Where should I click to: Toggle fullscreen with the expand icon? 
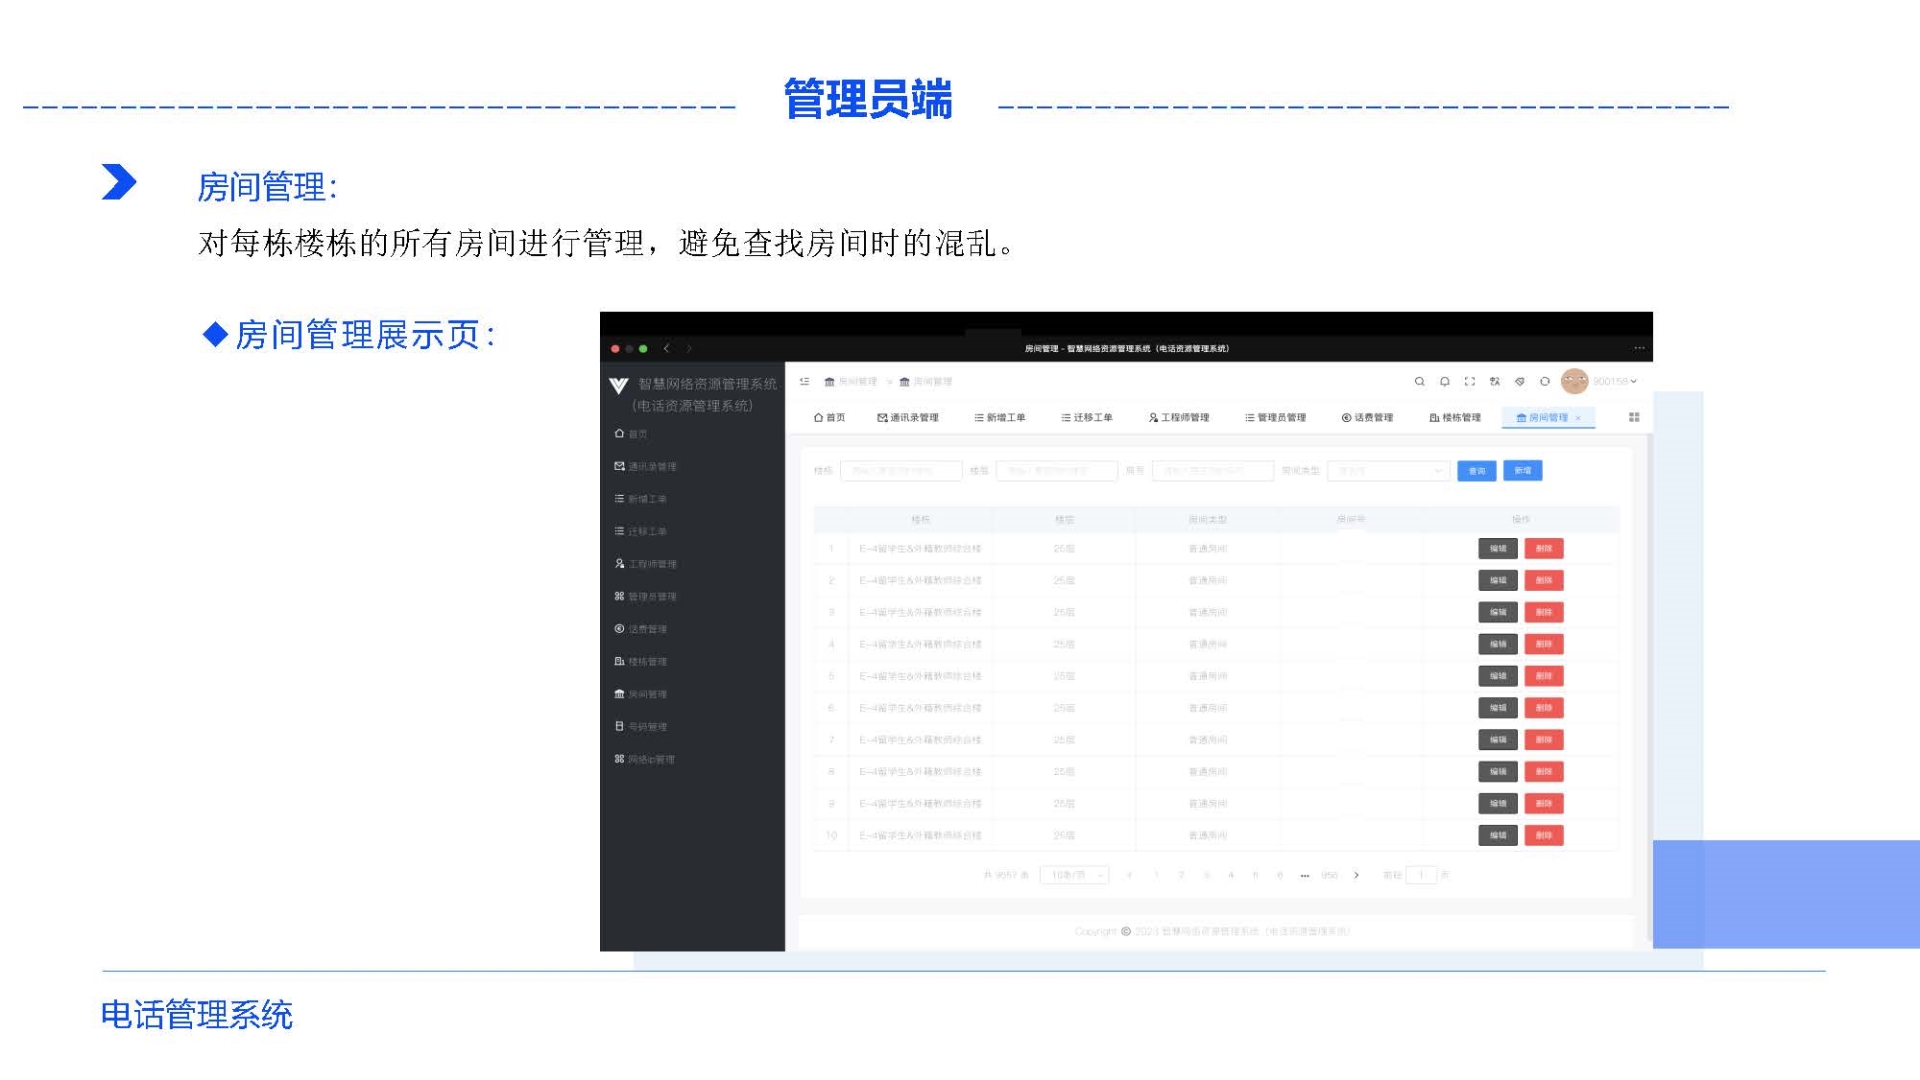(x=1469, y=381)
